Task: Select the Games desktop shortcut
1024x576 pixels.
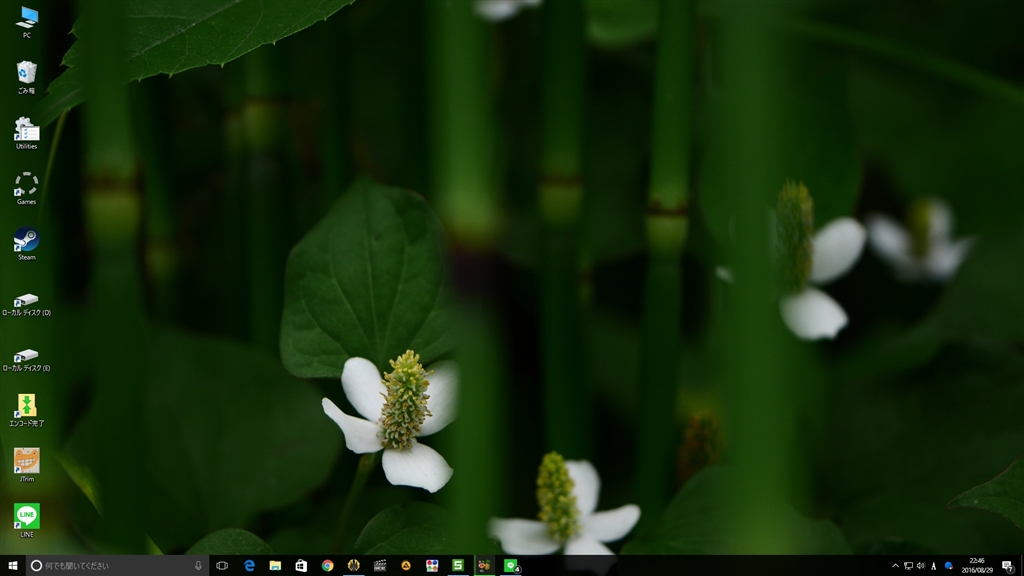Action: (x=26, y=188)
